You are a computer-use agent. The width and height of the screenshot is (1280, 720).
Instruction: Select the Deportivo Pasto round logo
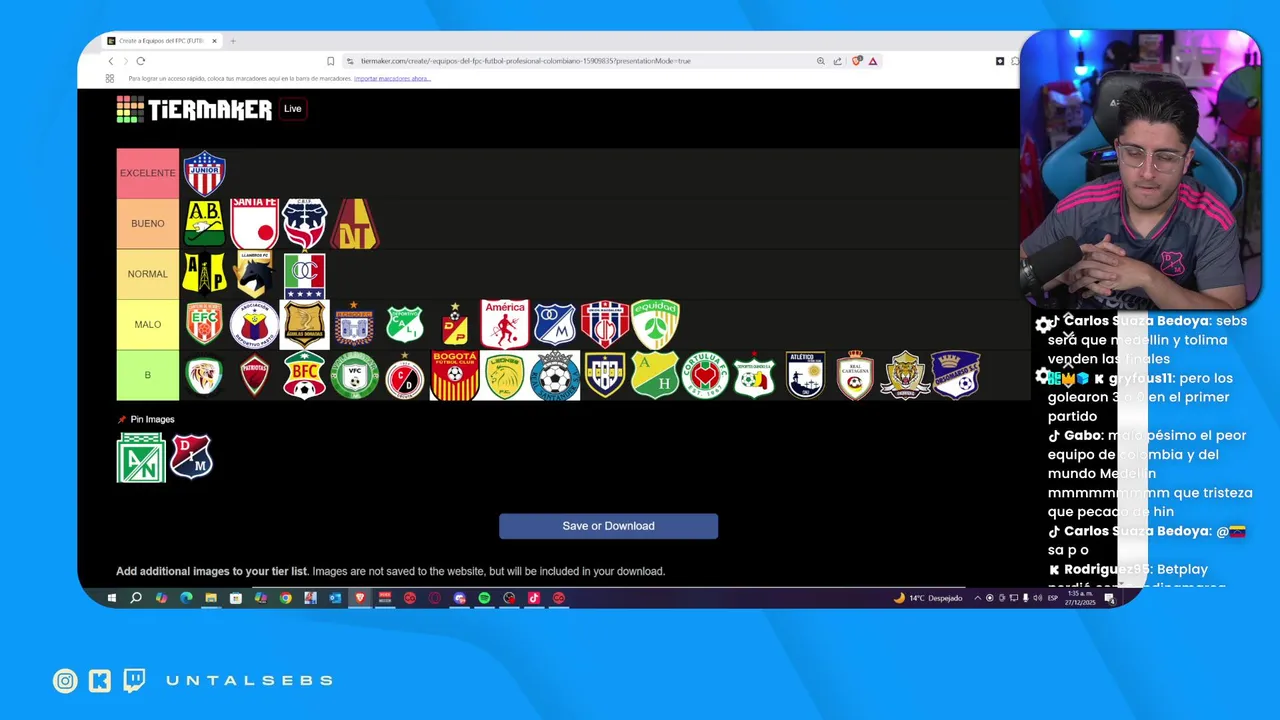click(254, 324)
